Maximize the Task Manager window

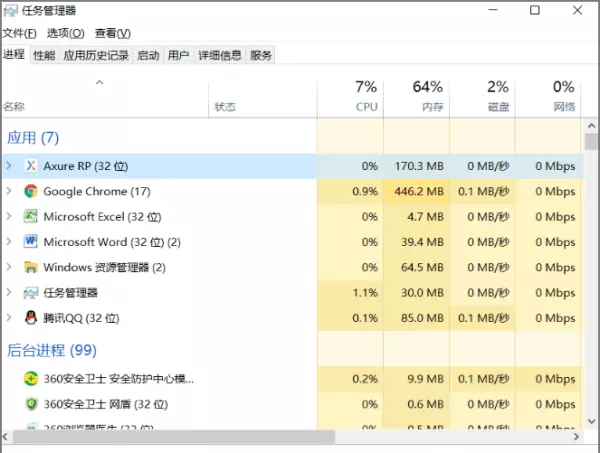coord(535,10)
